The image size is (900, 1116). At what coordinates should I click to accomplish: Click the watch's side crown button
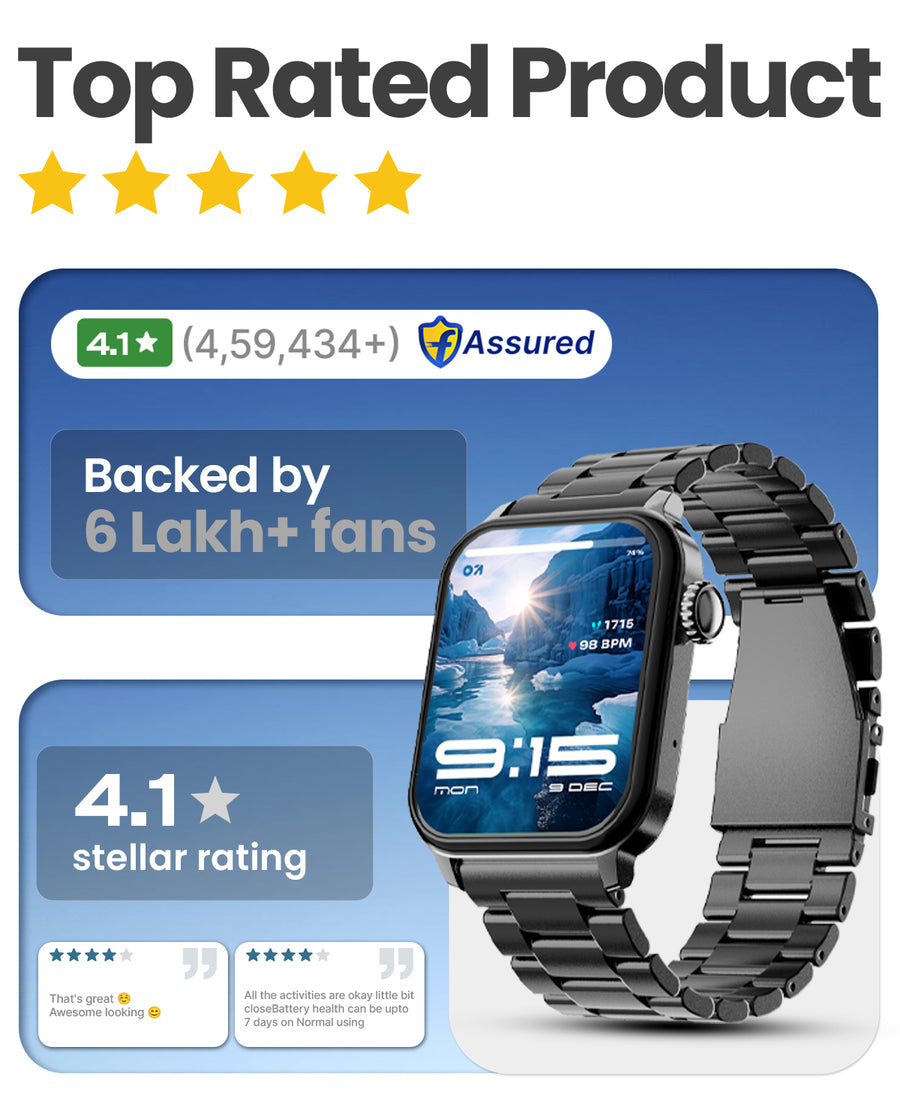701,609
